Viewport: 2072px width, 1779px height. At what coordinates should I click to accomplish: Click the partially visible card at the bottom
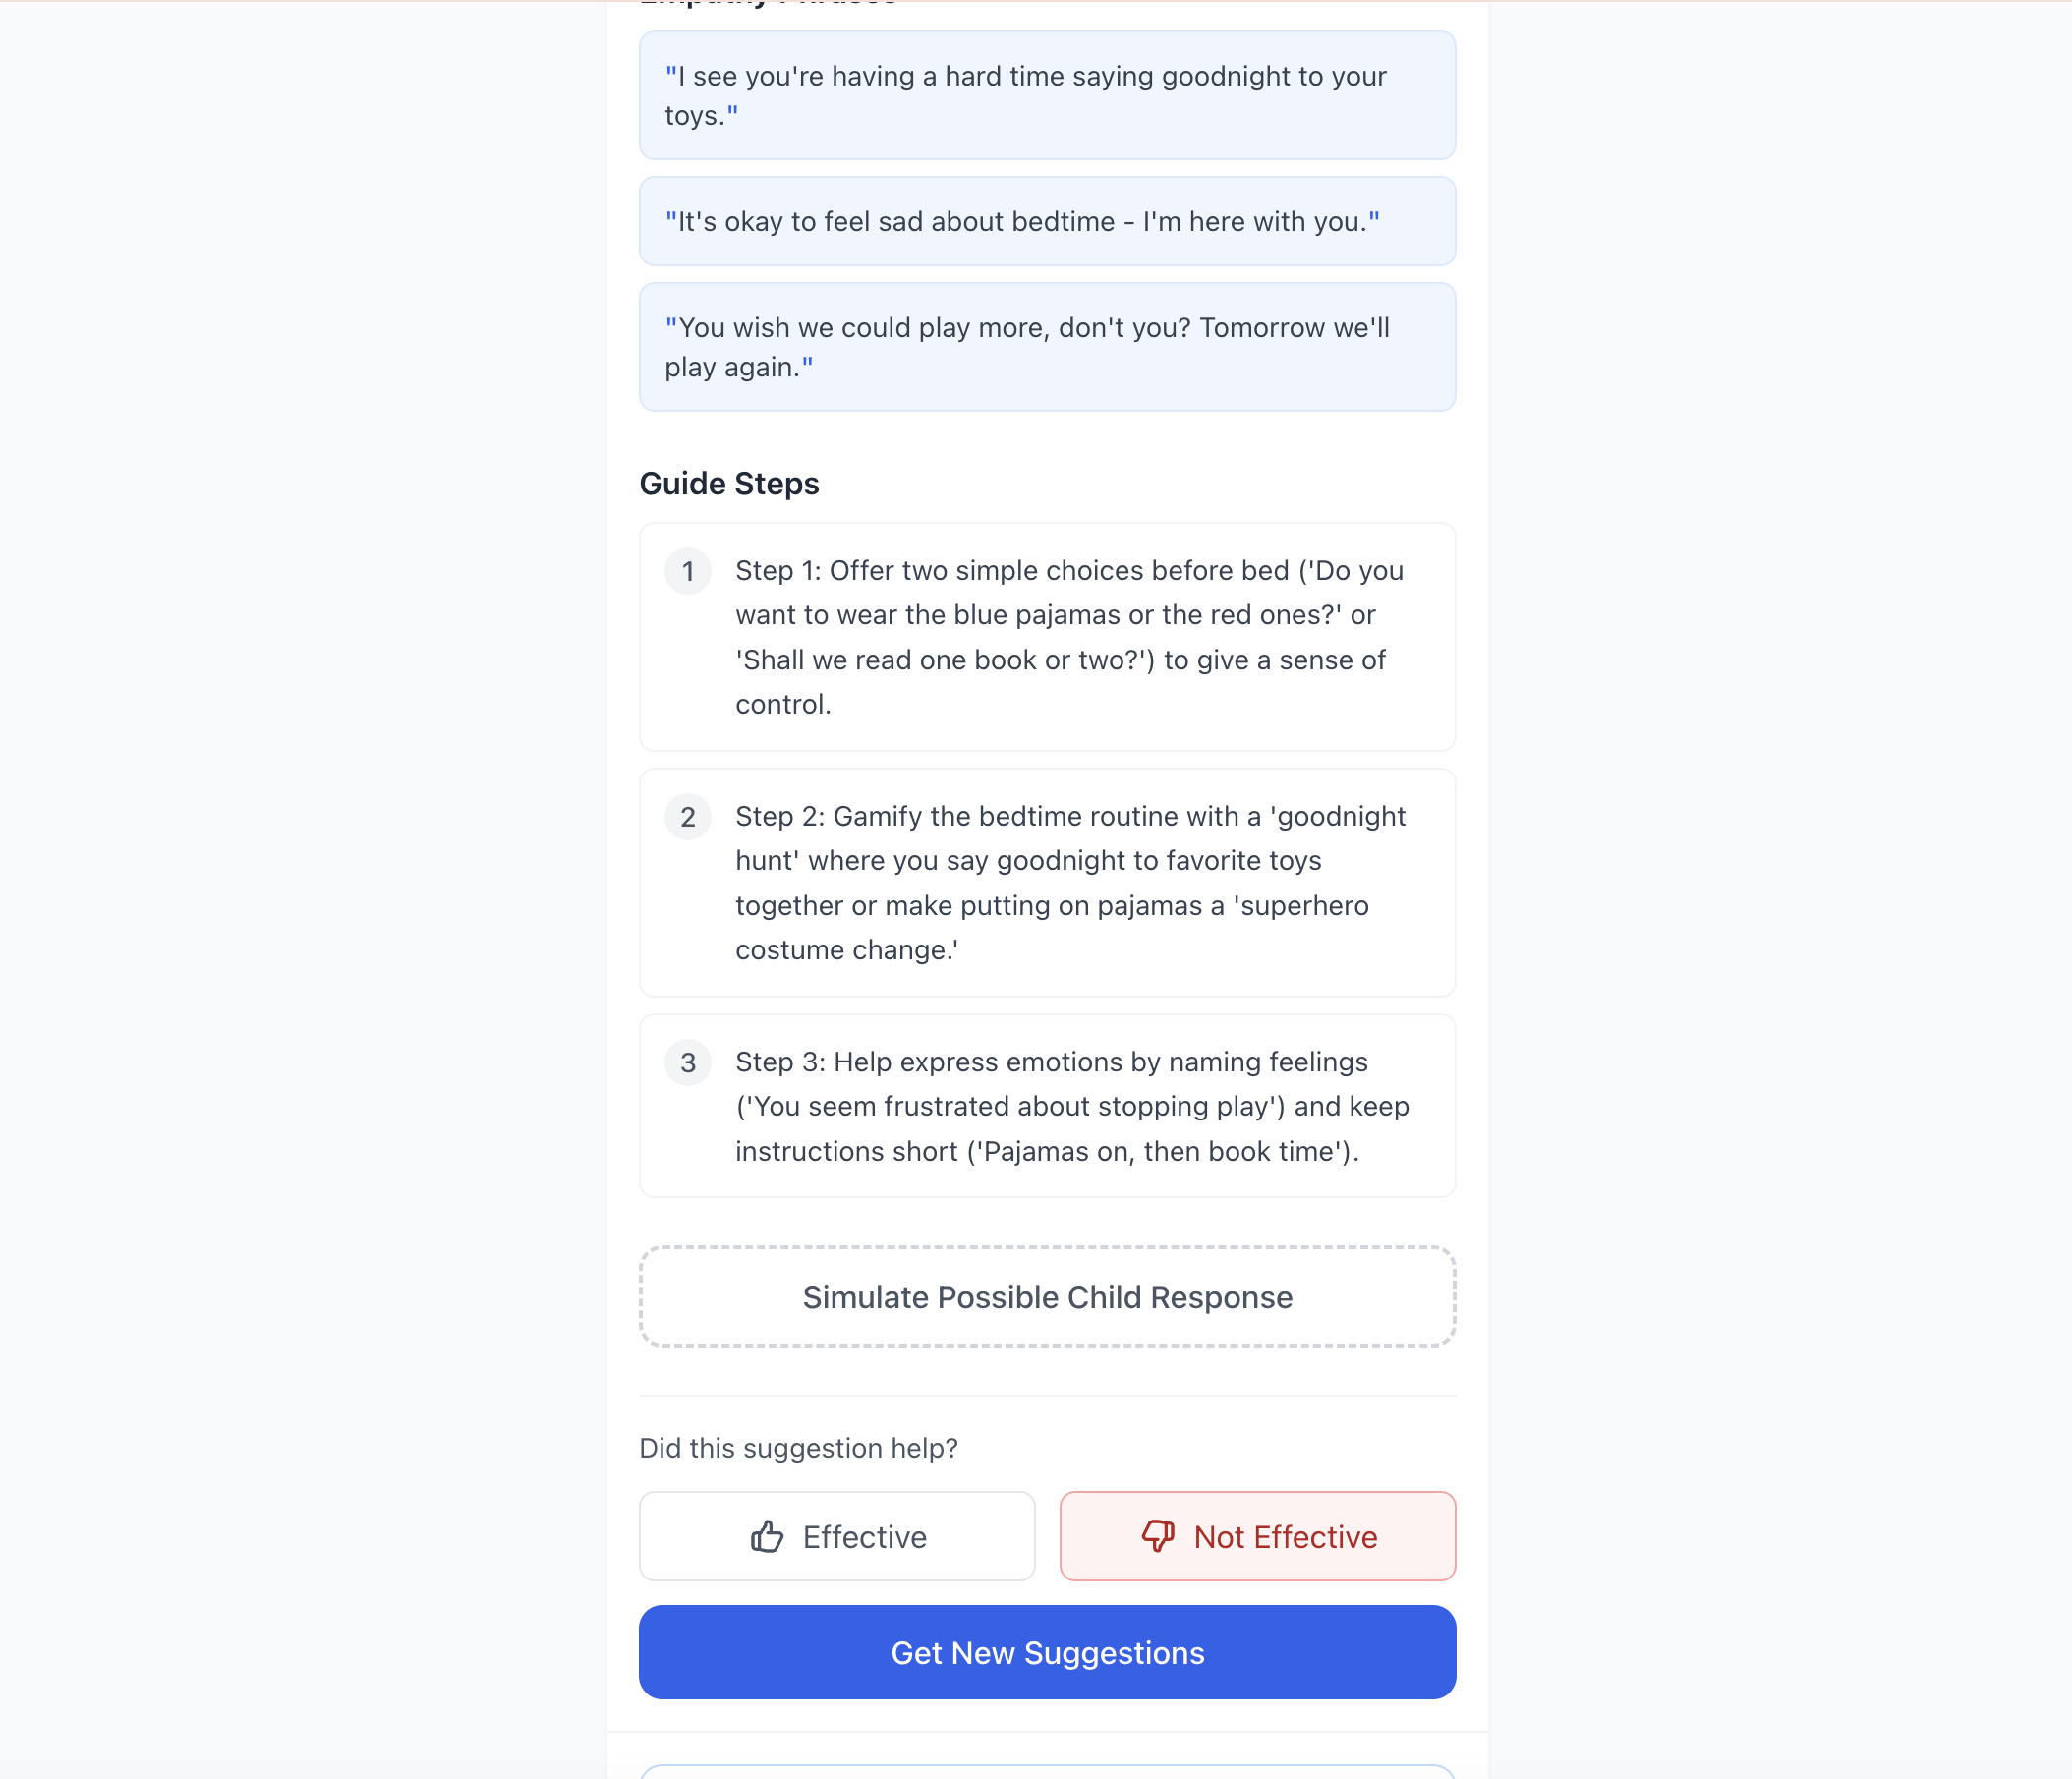(1047, 1771)
